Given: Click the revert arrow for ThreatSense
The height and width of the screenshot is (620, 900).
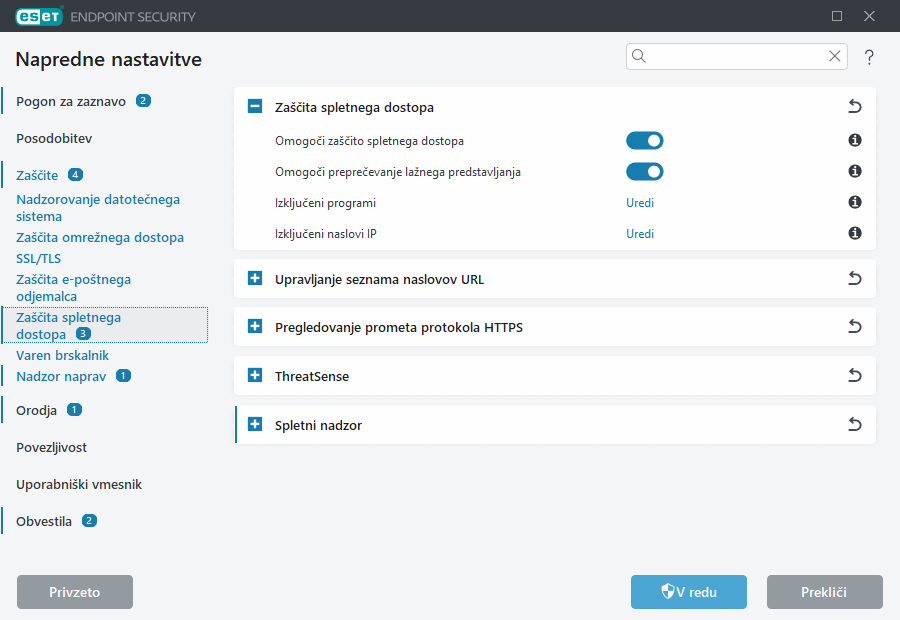Looking at the screenshot, I should point(854,376).
